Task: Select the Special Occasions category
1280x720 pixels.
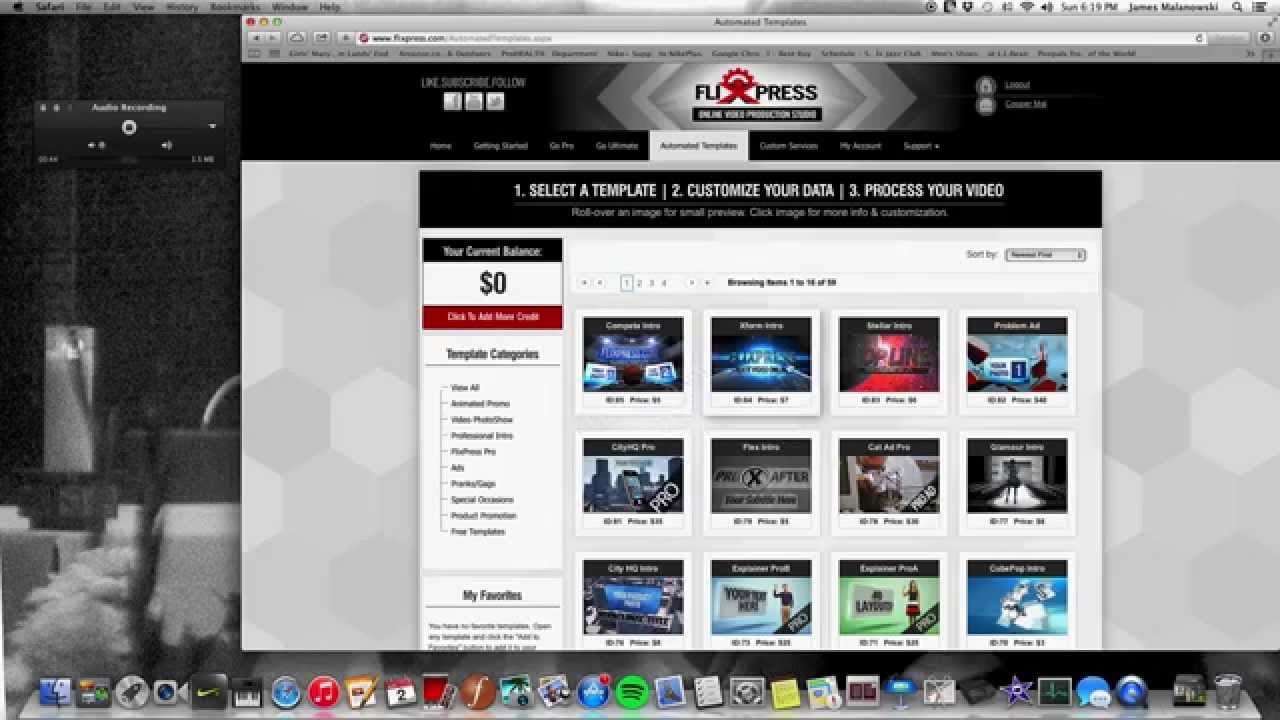Action: (x=482, y=500)
